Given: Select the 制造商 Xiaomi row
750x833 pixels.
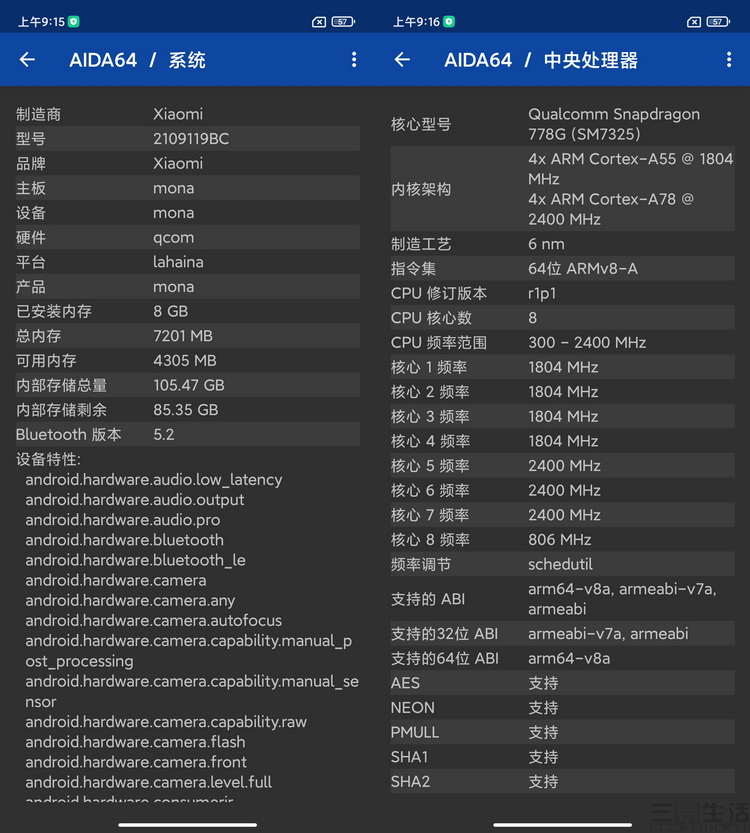Looking at the screenshot, I should 188,114.
